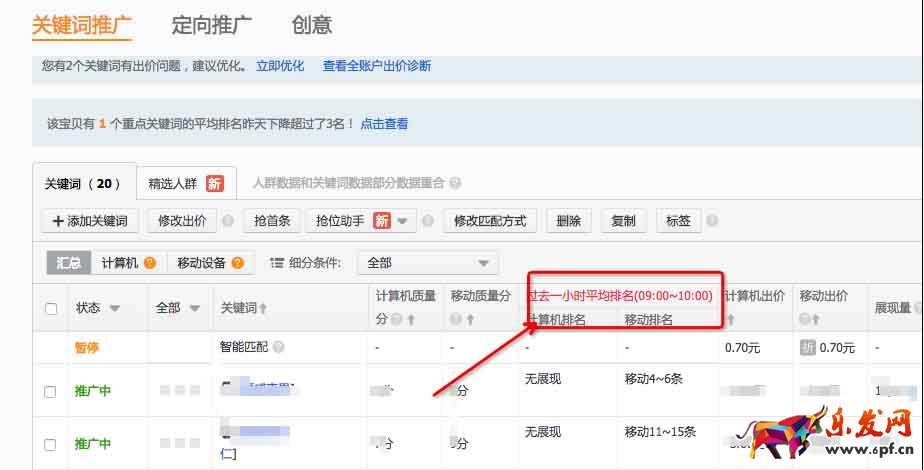Click the help icon after 标签 button

coord(711,221)
